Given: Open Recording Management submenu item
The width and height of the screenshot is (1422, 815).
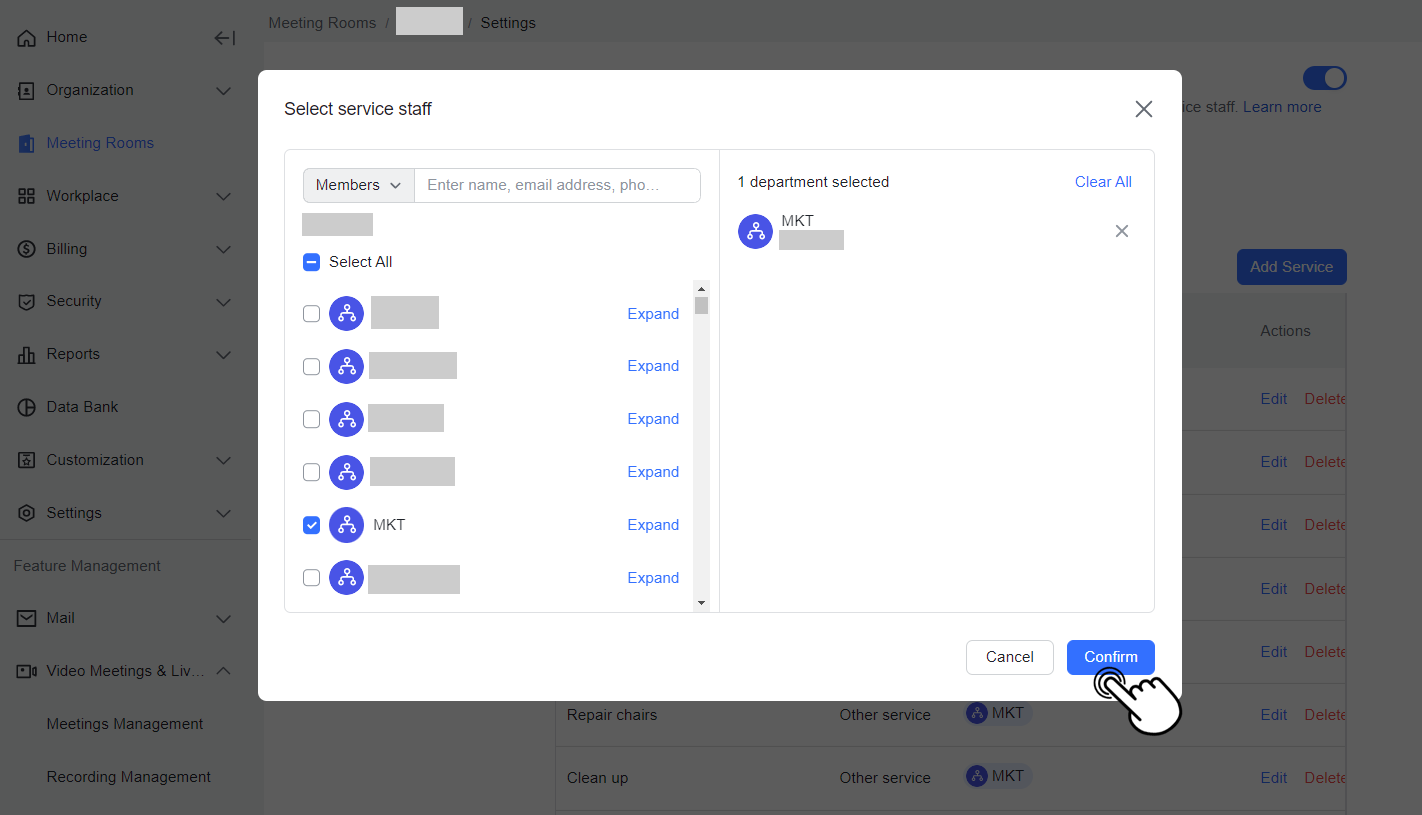Looking at the screenshot, I should point(129,777).
